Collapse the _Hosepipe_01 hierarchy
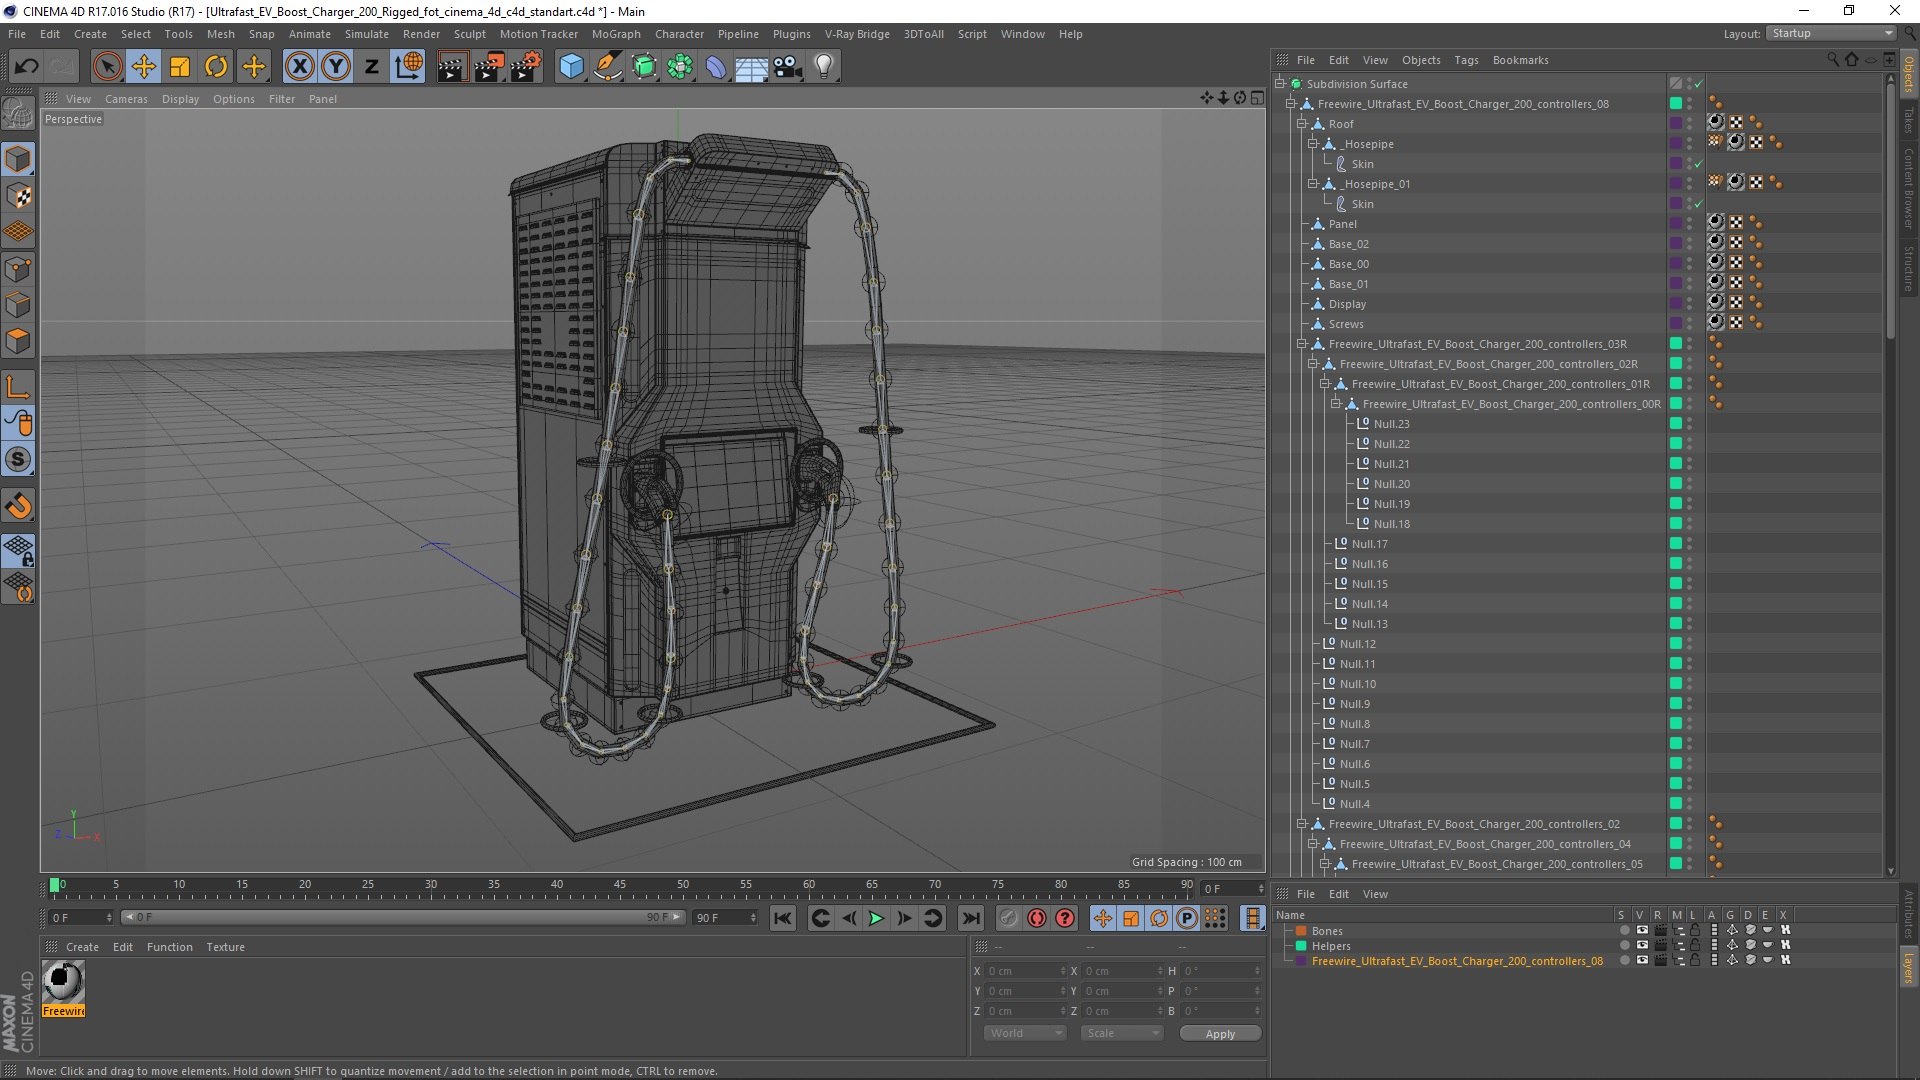Viewport: 1920px width, 1080px height. [1313, 184]
